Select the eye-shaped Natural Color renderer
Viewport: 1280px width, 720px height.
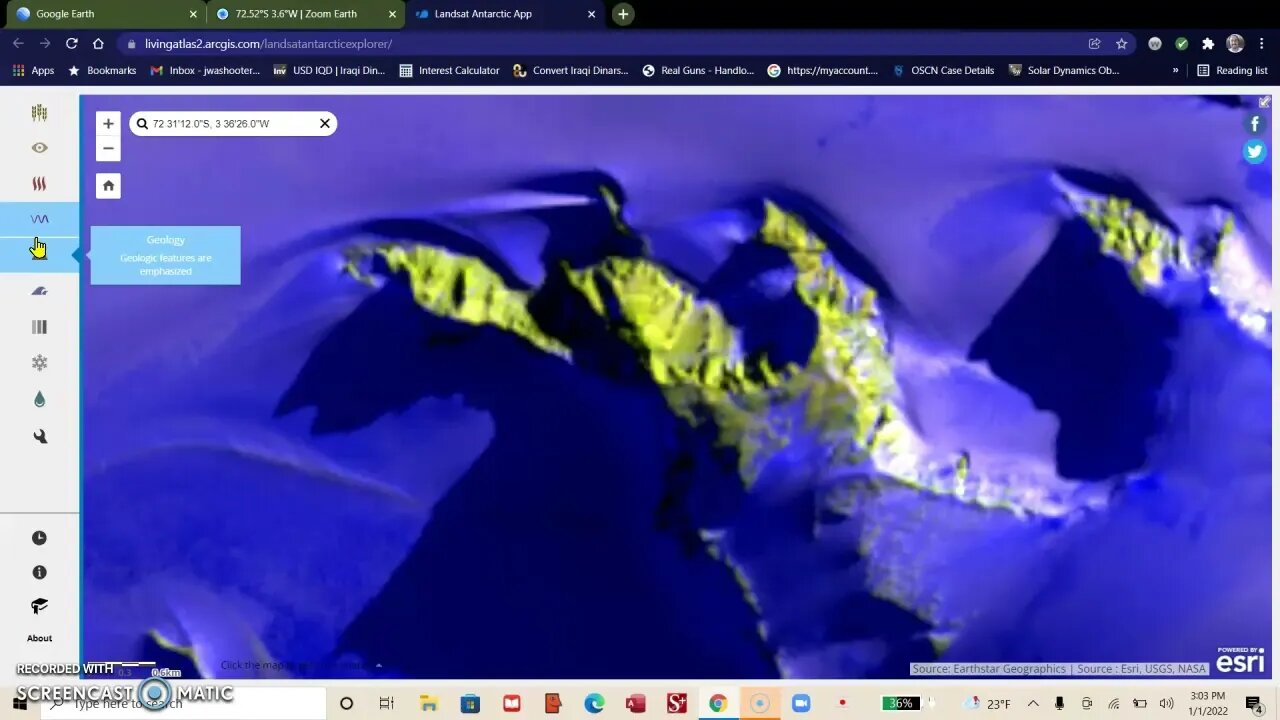[39, 148]
